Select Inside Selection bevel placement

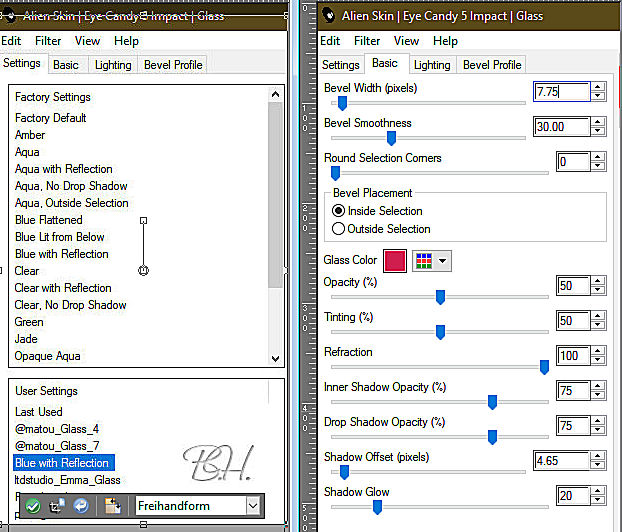click(x=338, y=211)
